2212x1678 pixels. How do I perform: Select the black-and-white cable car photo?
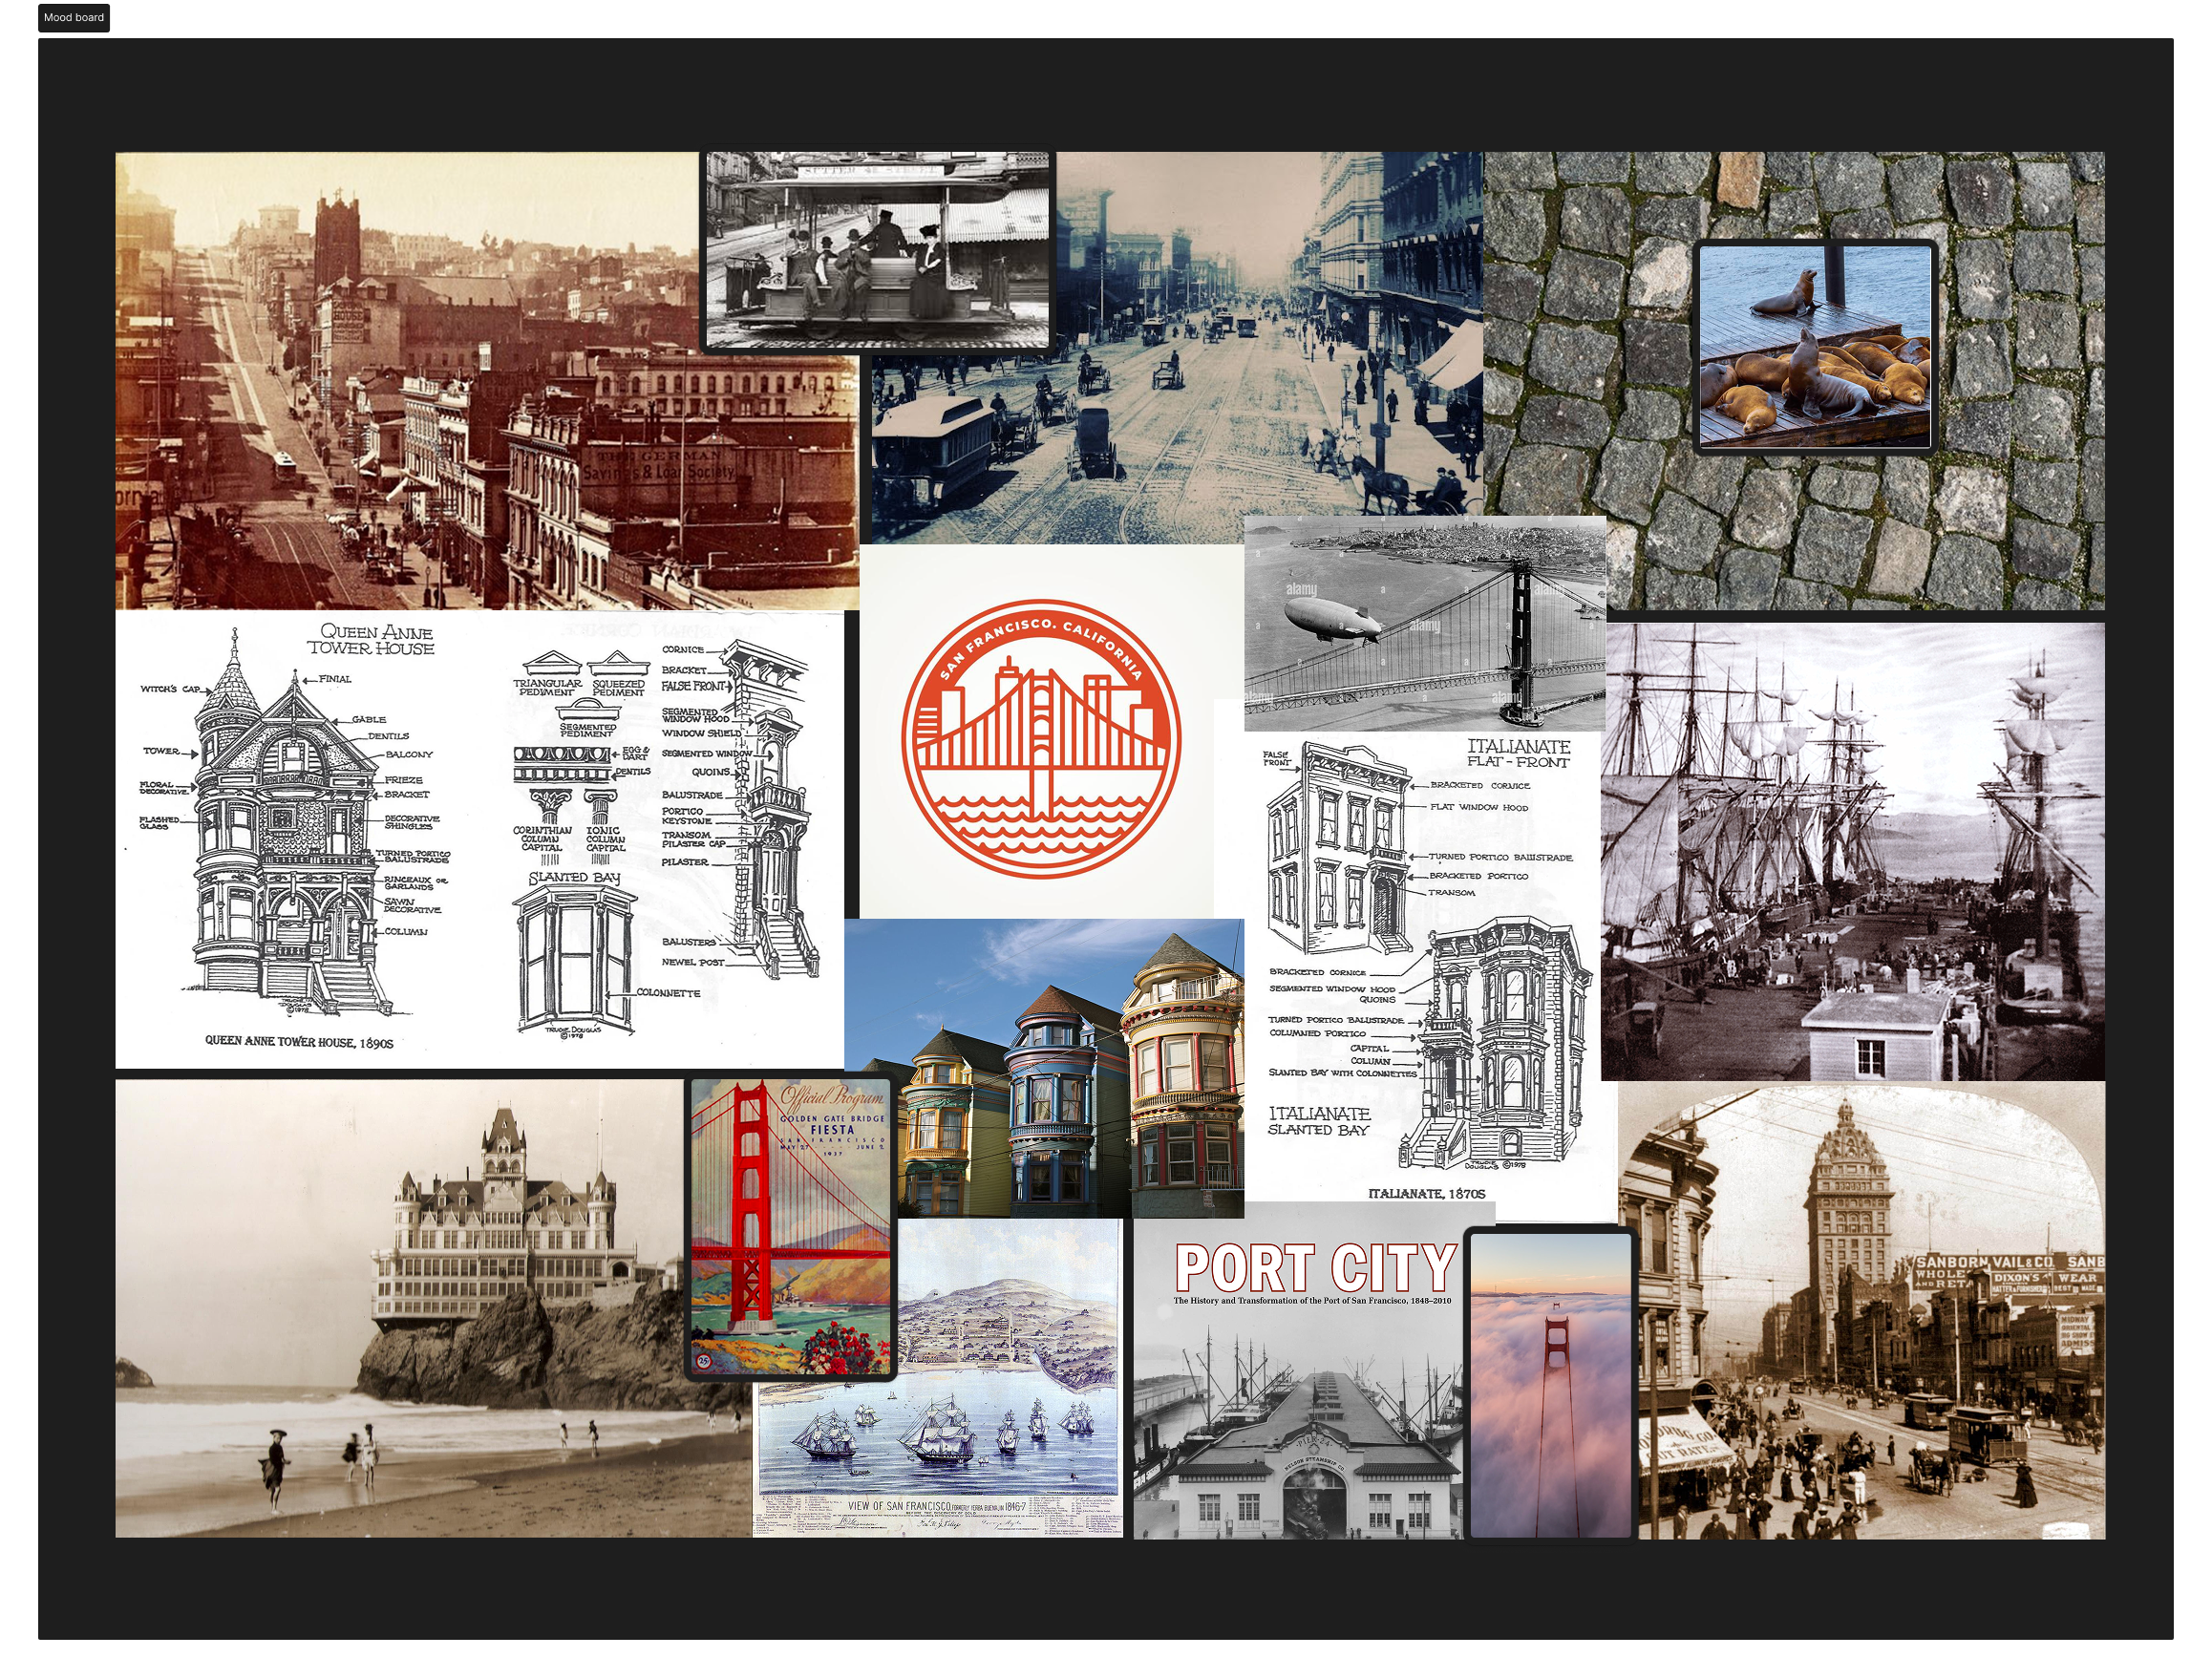point(878,250)
